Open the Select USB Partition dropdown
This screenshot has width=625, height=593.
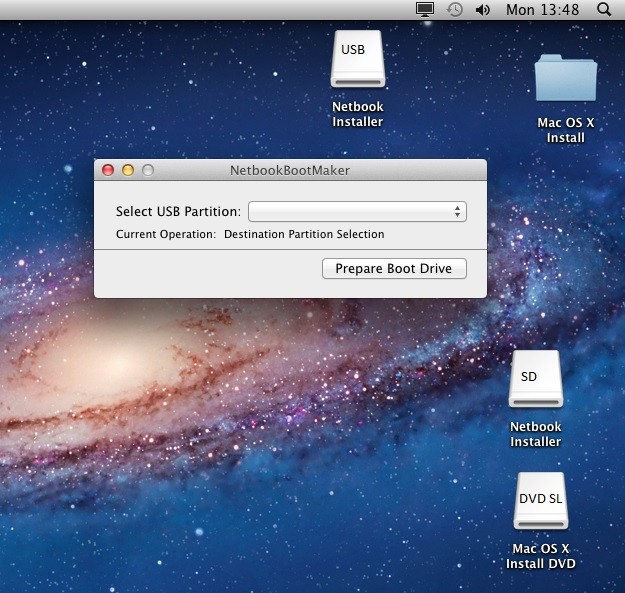click(356, 211)
